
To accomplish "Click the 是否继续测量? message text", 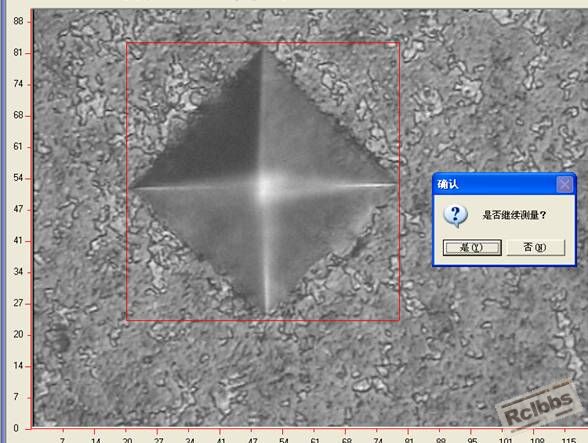I will click(514, 215).
